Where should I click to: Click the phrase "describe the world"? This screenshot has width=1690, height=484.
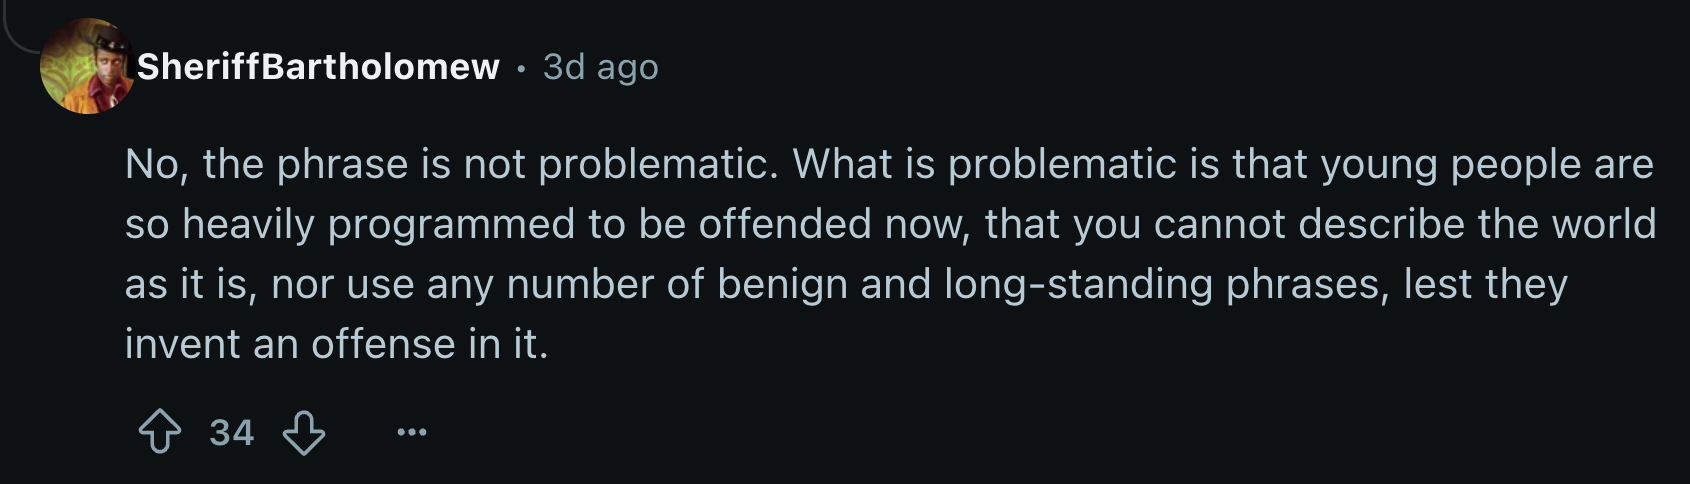pyautogui.click(x=1477, y=225)
